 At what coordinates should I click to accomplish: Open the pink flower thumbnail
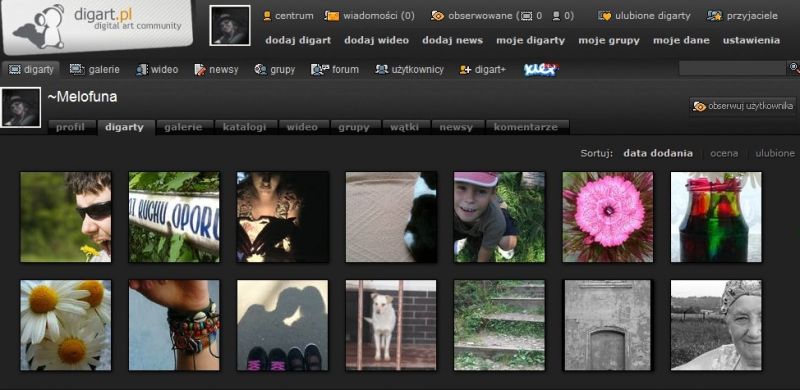tap(608, 217)
